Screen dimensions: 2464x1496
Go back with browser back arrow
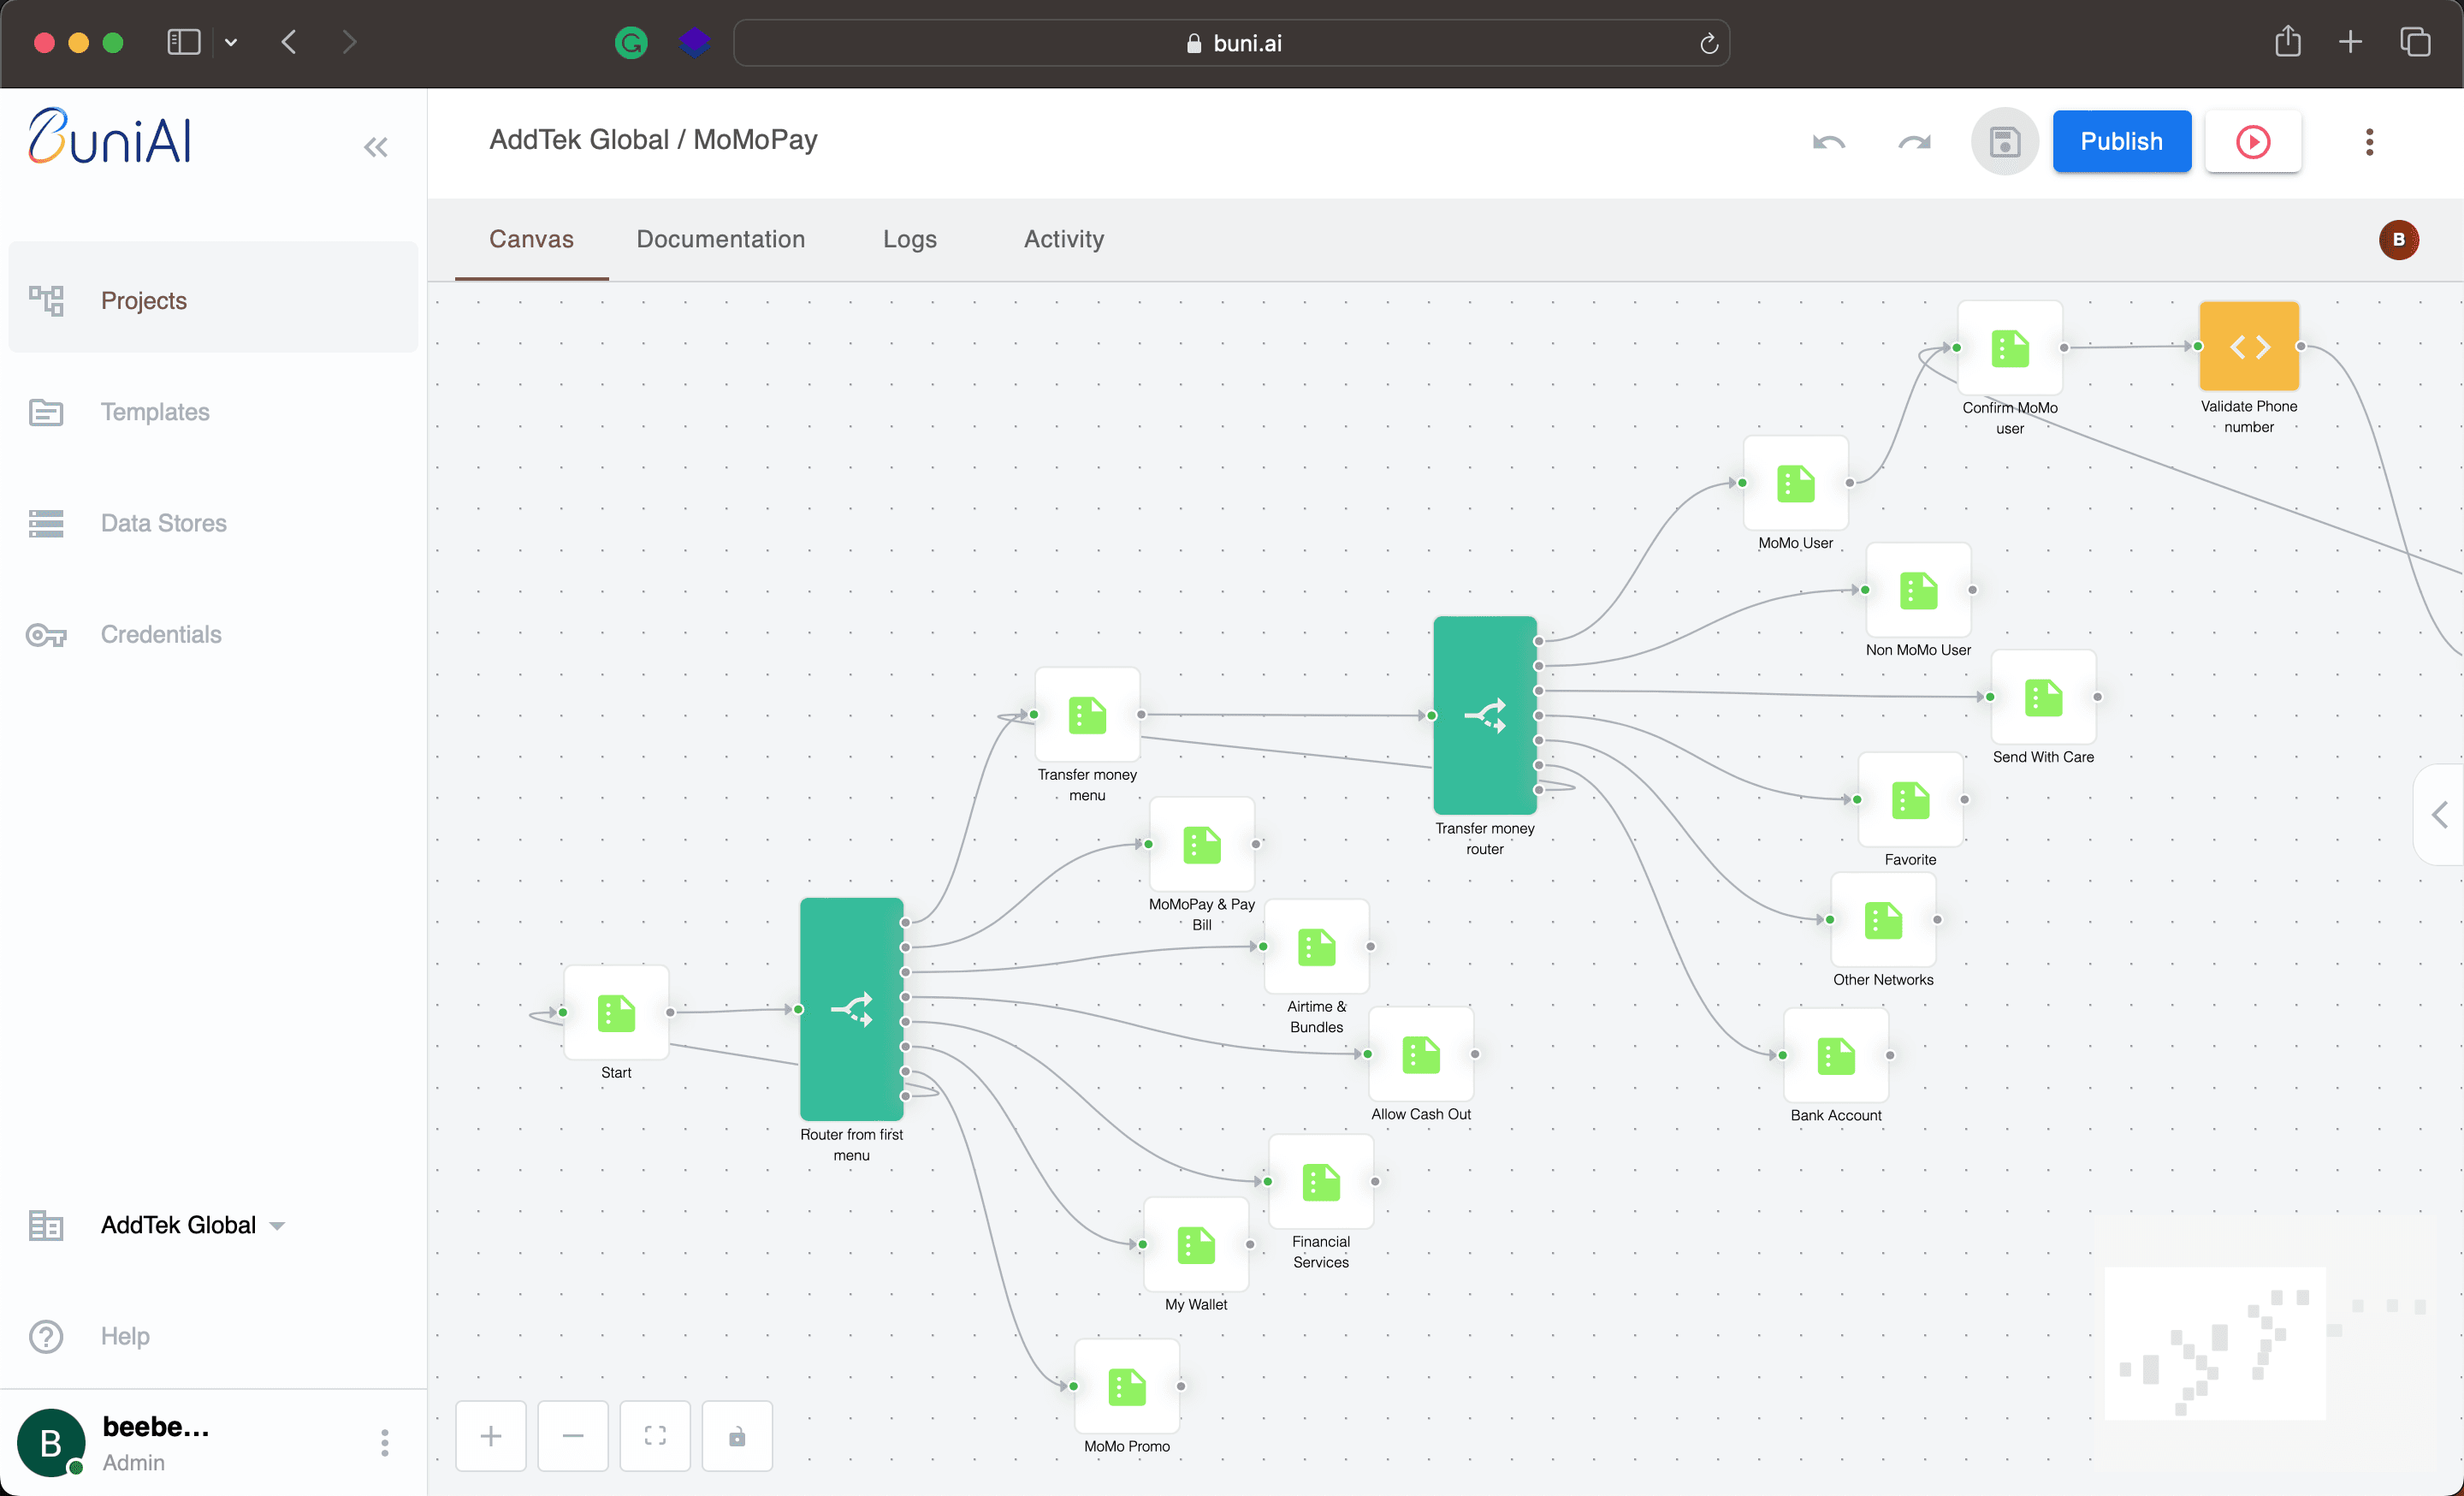289,42
